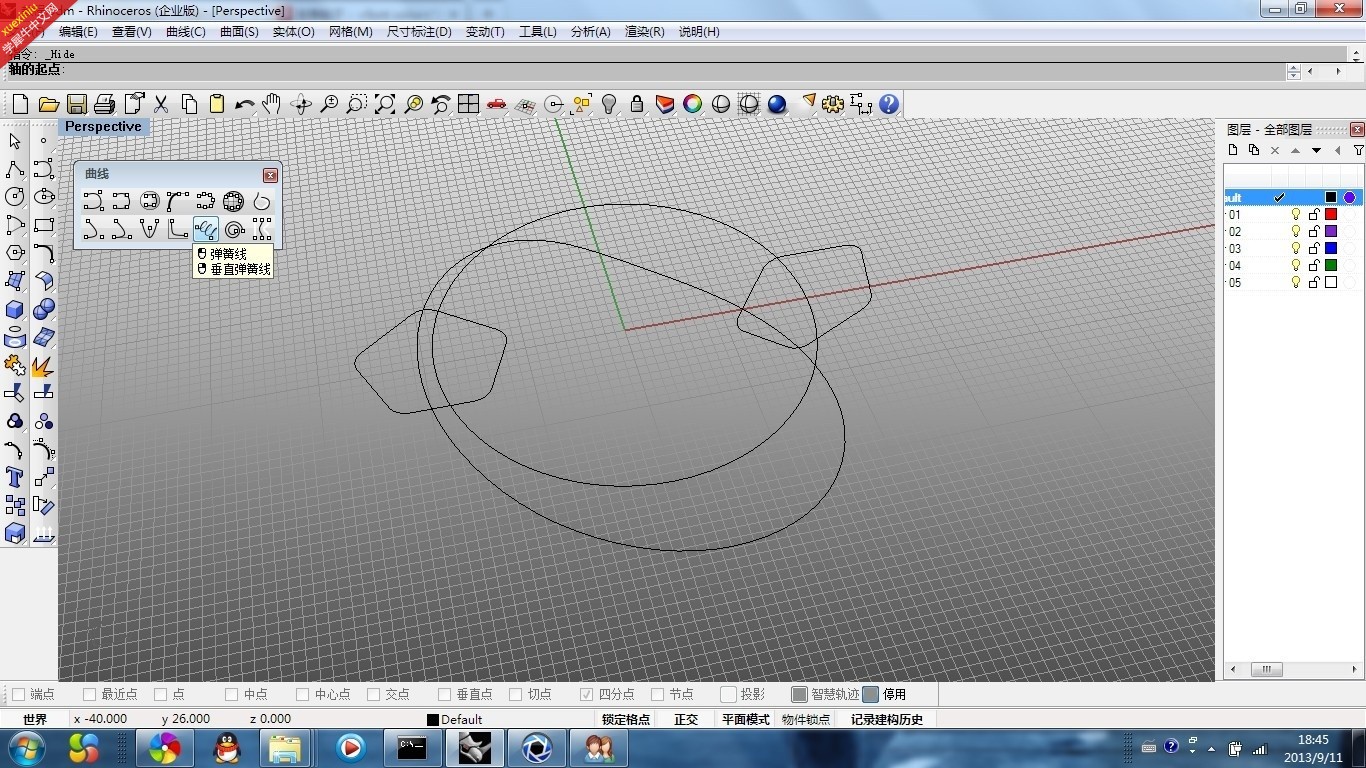Open the color wheel material icon

tap(693, 104)
